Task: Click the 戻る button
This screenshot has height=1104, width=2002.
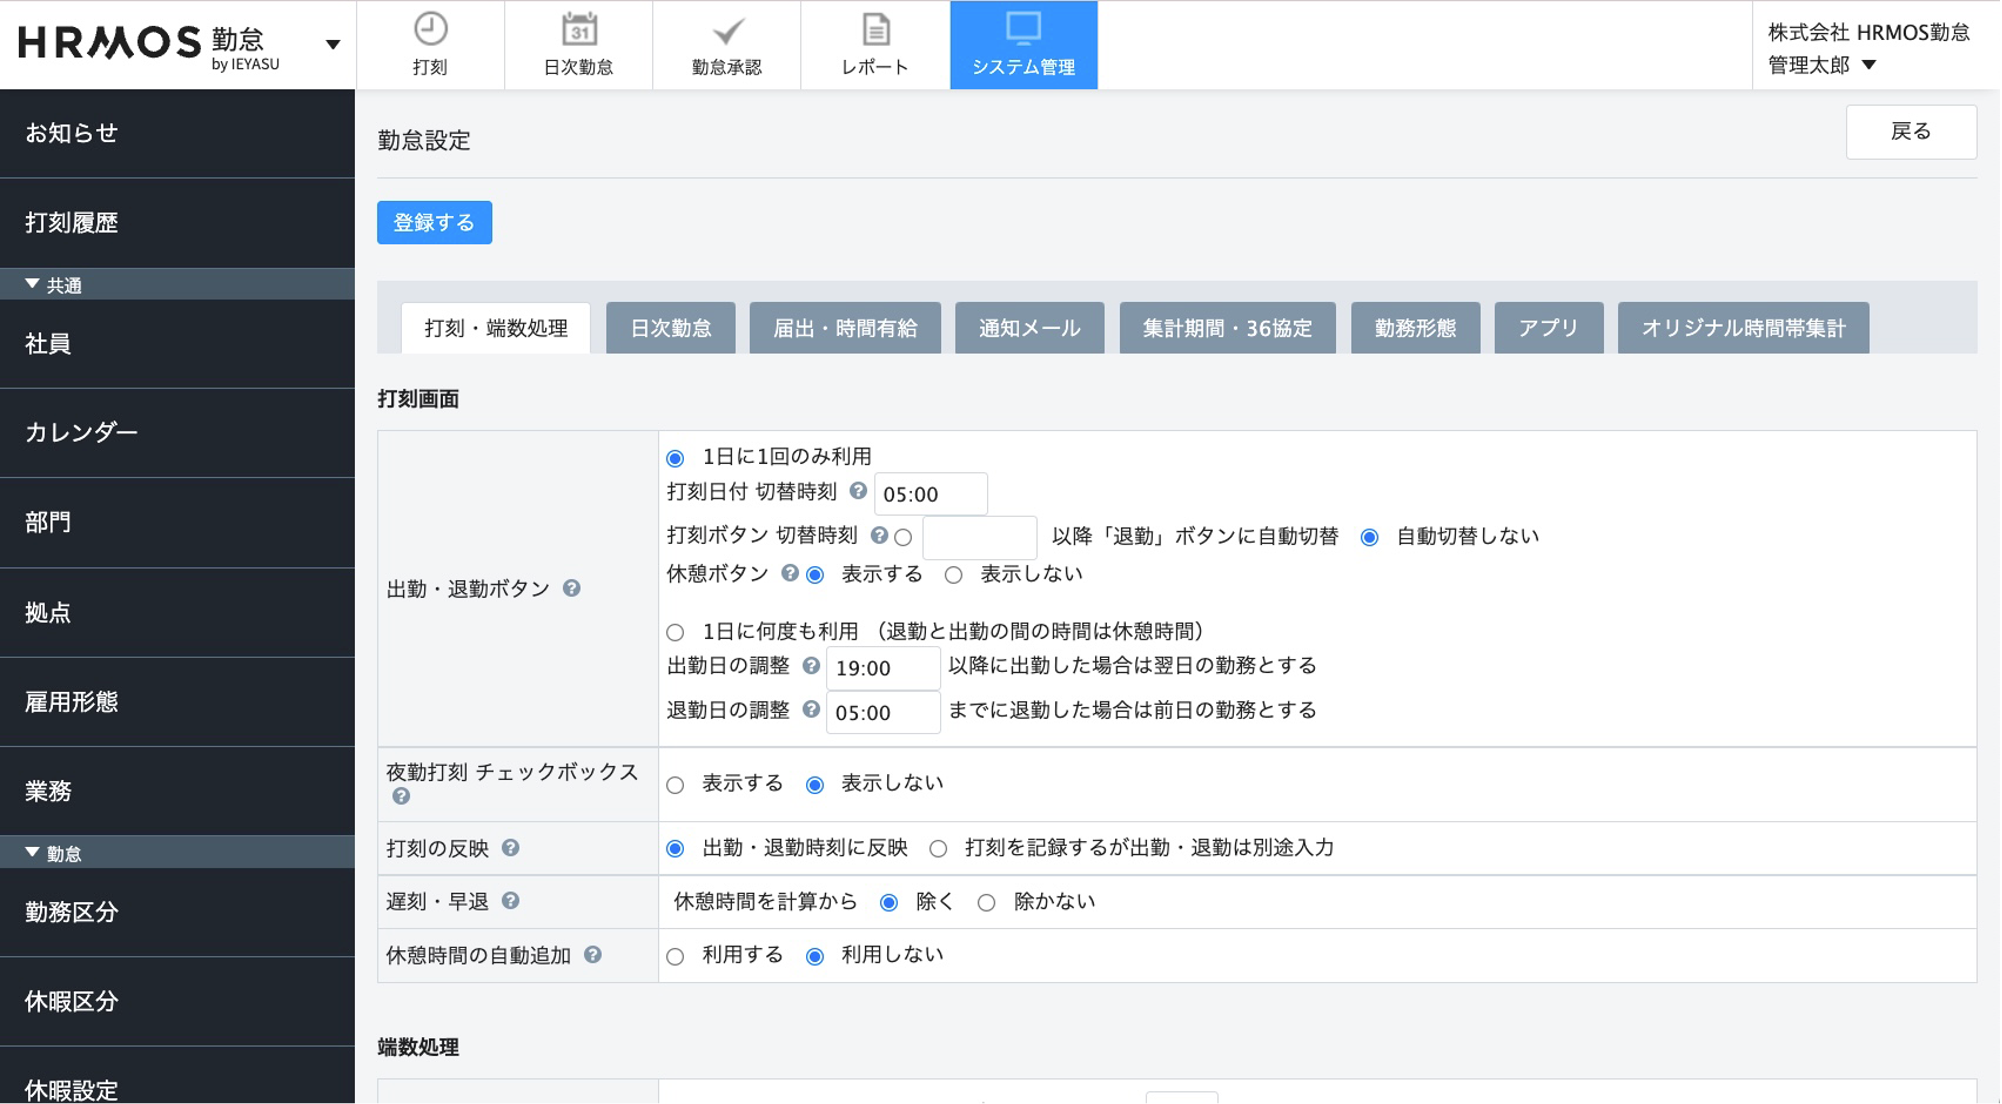Action: 1910,132
